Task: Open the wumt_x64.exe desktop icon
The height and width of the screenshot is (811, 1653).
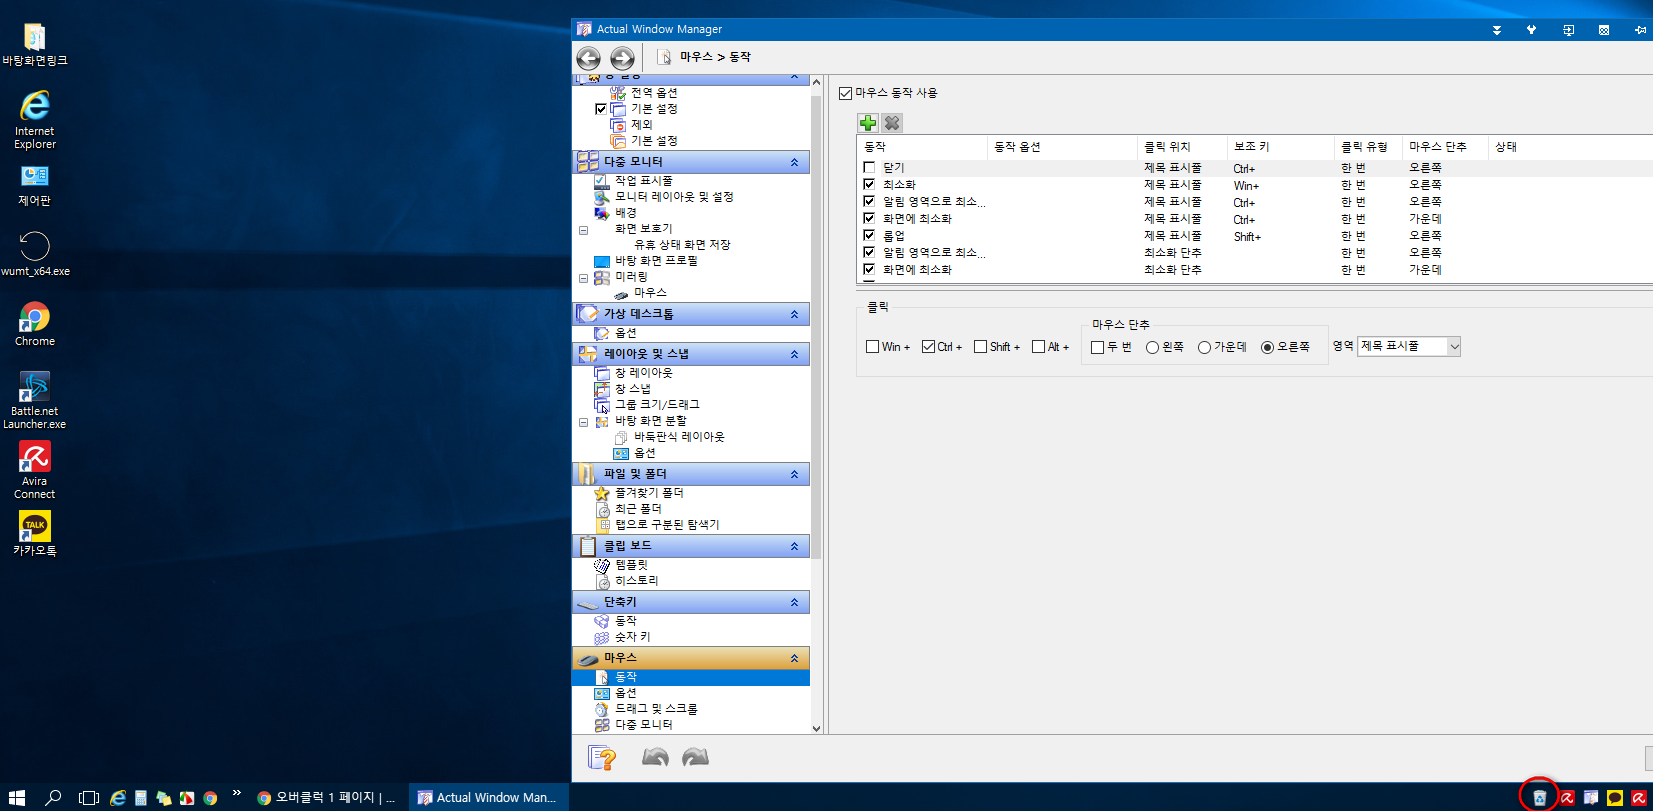Action: pos(35,254)
